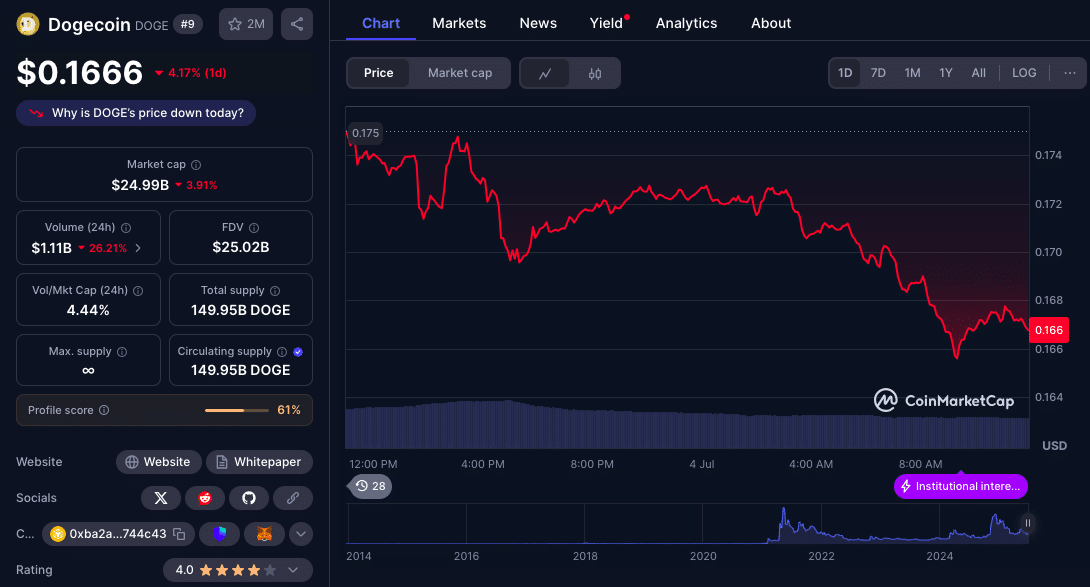1090x587 pixels.
Task: Click Why is DOGE's price down today?
Action: pos(136,113)
